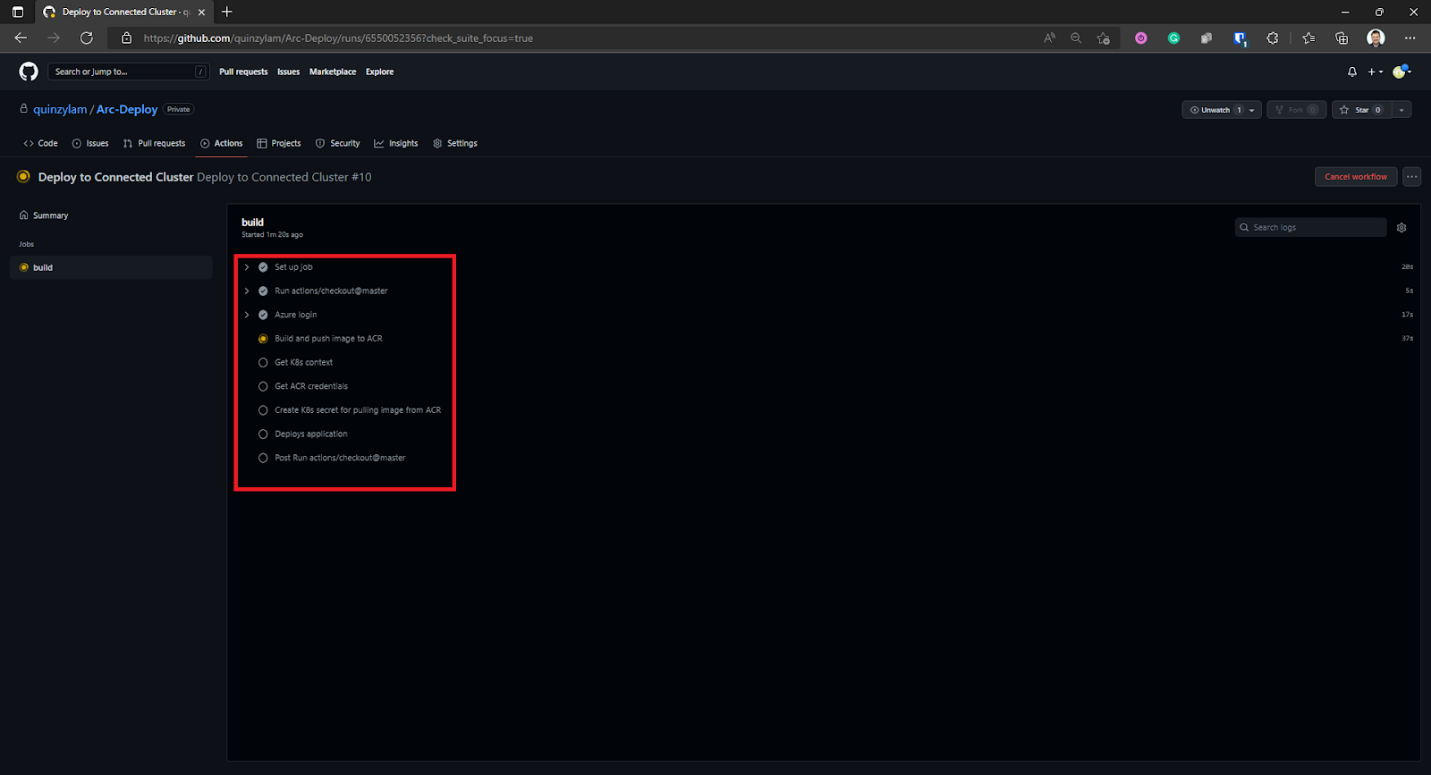Open the browser profile picture
The height and width of the screenshot is (775, 1431).
1376,38
